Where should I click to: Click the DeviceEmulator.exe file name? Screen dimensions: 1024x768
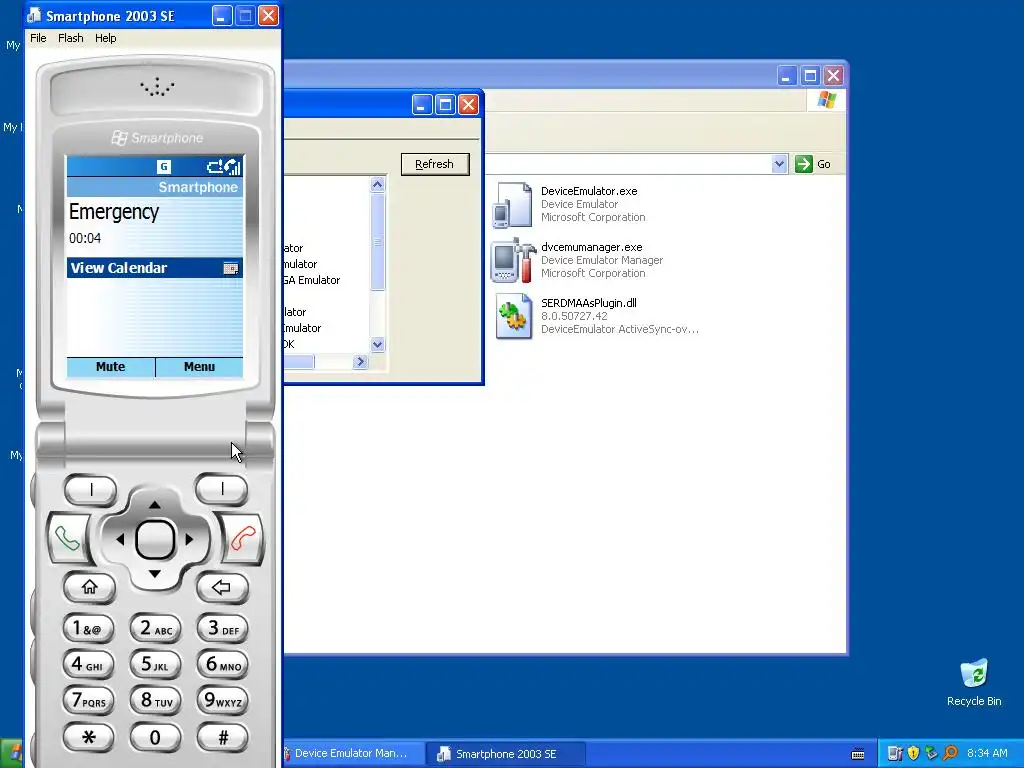(x=589, y=191)
